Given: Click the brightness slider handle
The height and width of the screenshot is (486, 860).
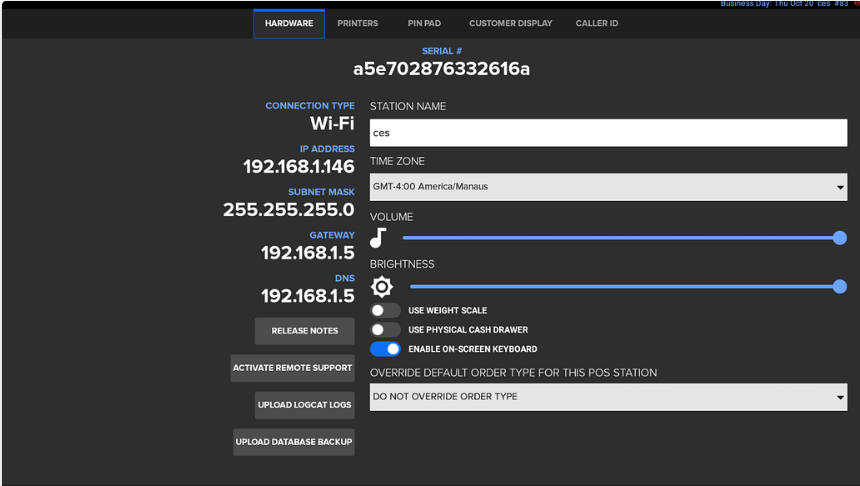Looking at the screenshot, I should 840,286.
